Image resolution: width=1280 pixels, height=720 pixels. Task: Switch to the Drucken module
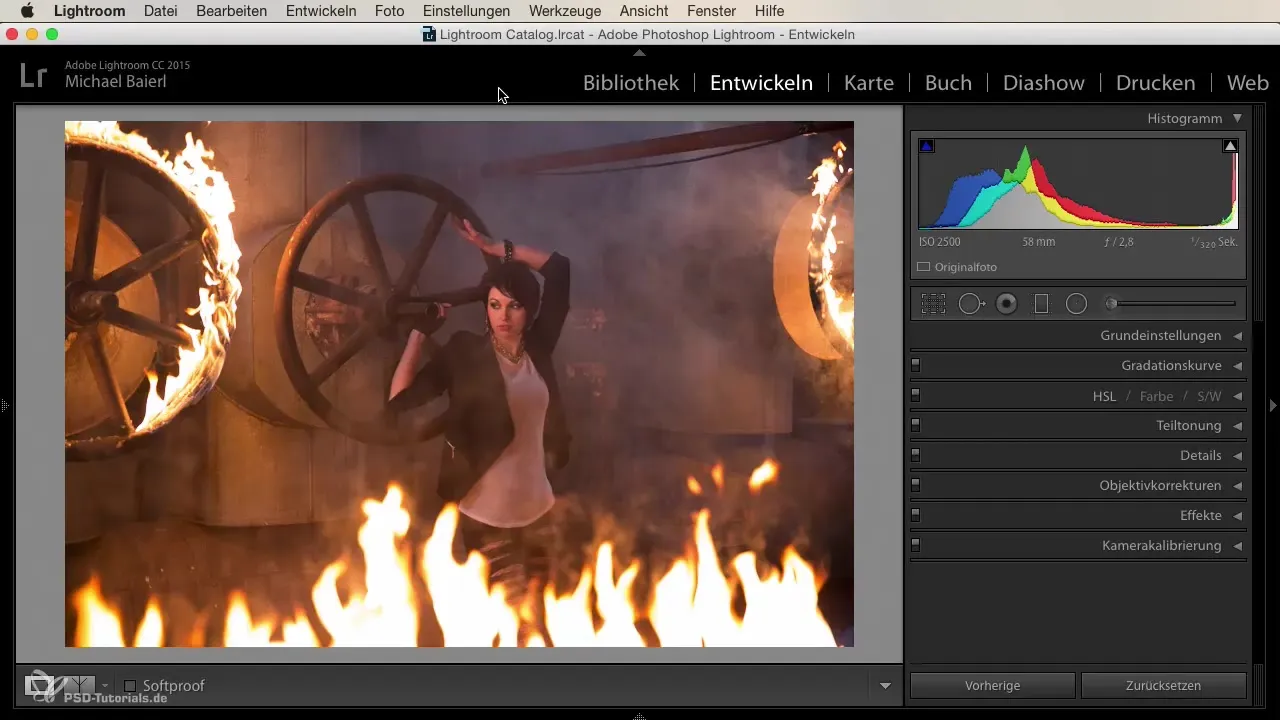pyautogui.click(x=1156, y=83)
